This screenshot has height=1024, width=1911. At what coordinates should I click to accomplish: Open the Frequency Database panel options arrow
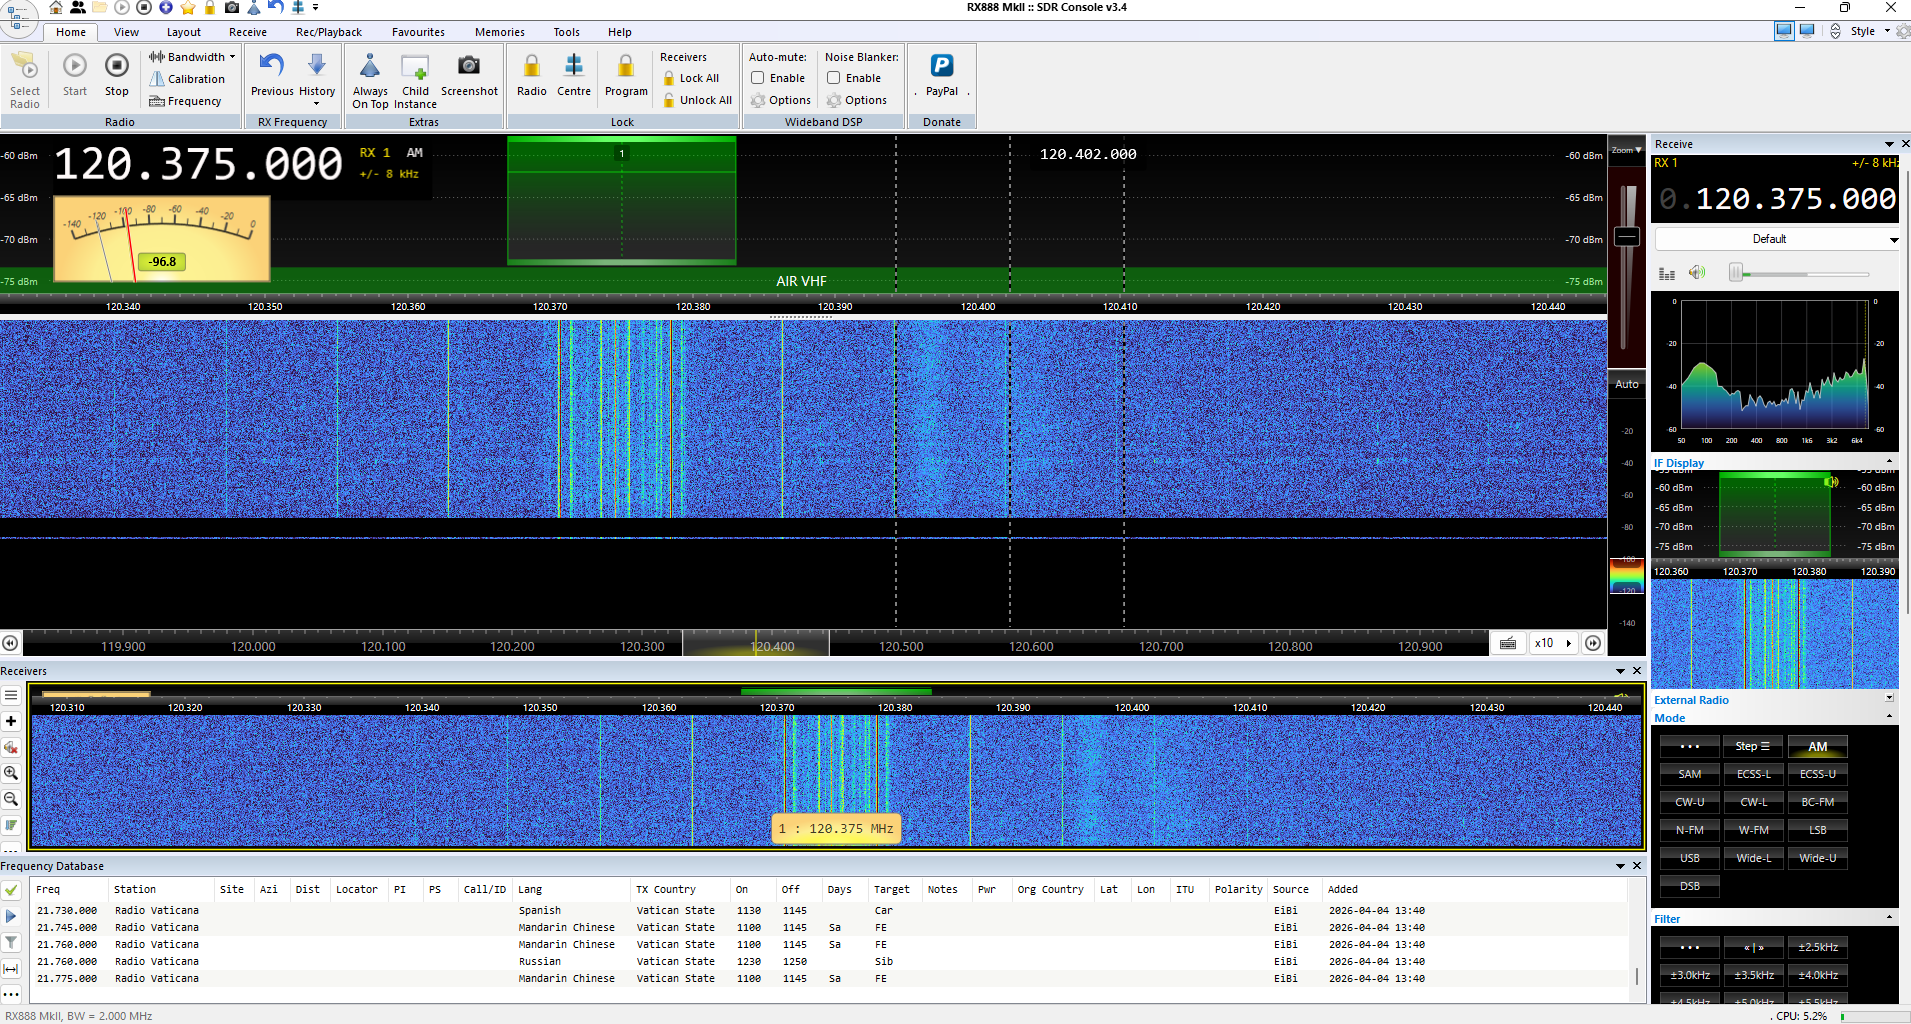point(1620,866)
